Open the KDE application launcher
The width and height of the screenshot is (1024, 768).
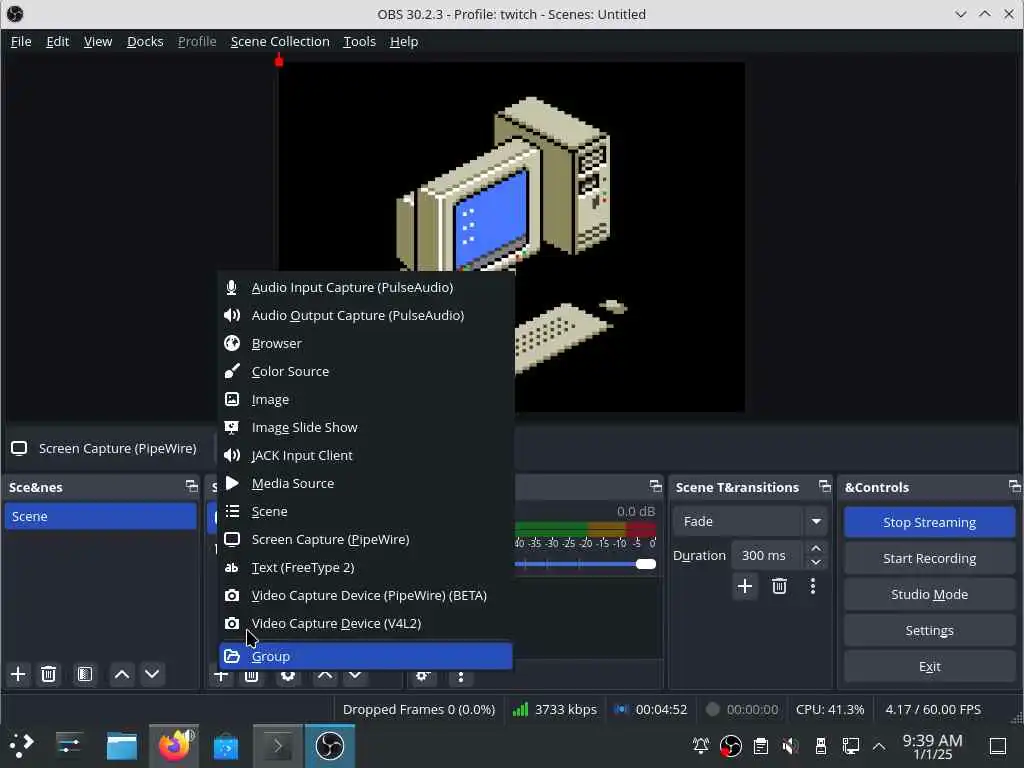(x=21, y=745)
